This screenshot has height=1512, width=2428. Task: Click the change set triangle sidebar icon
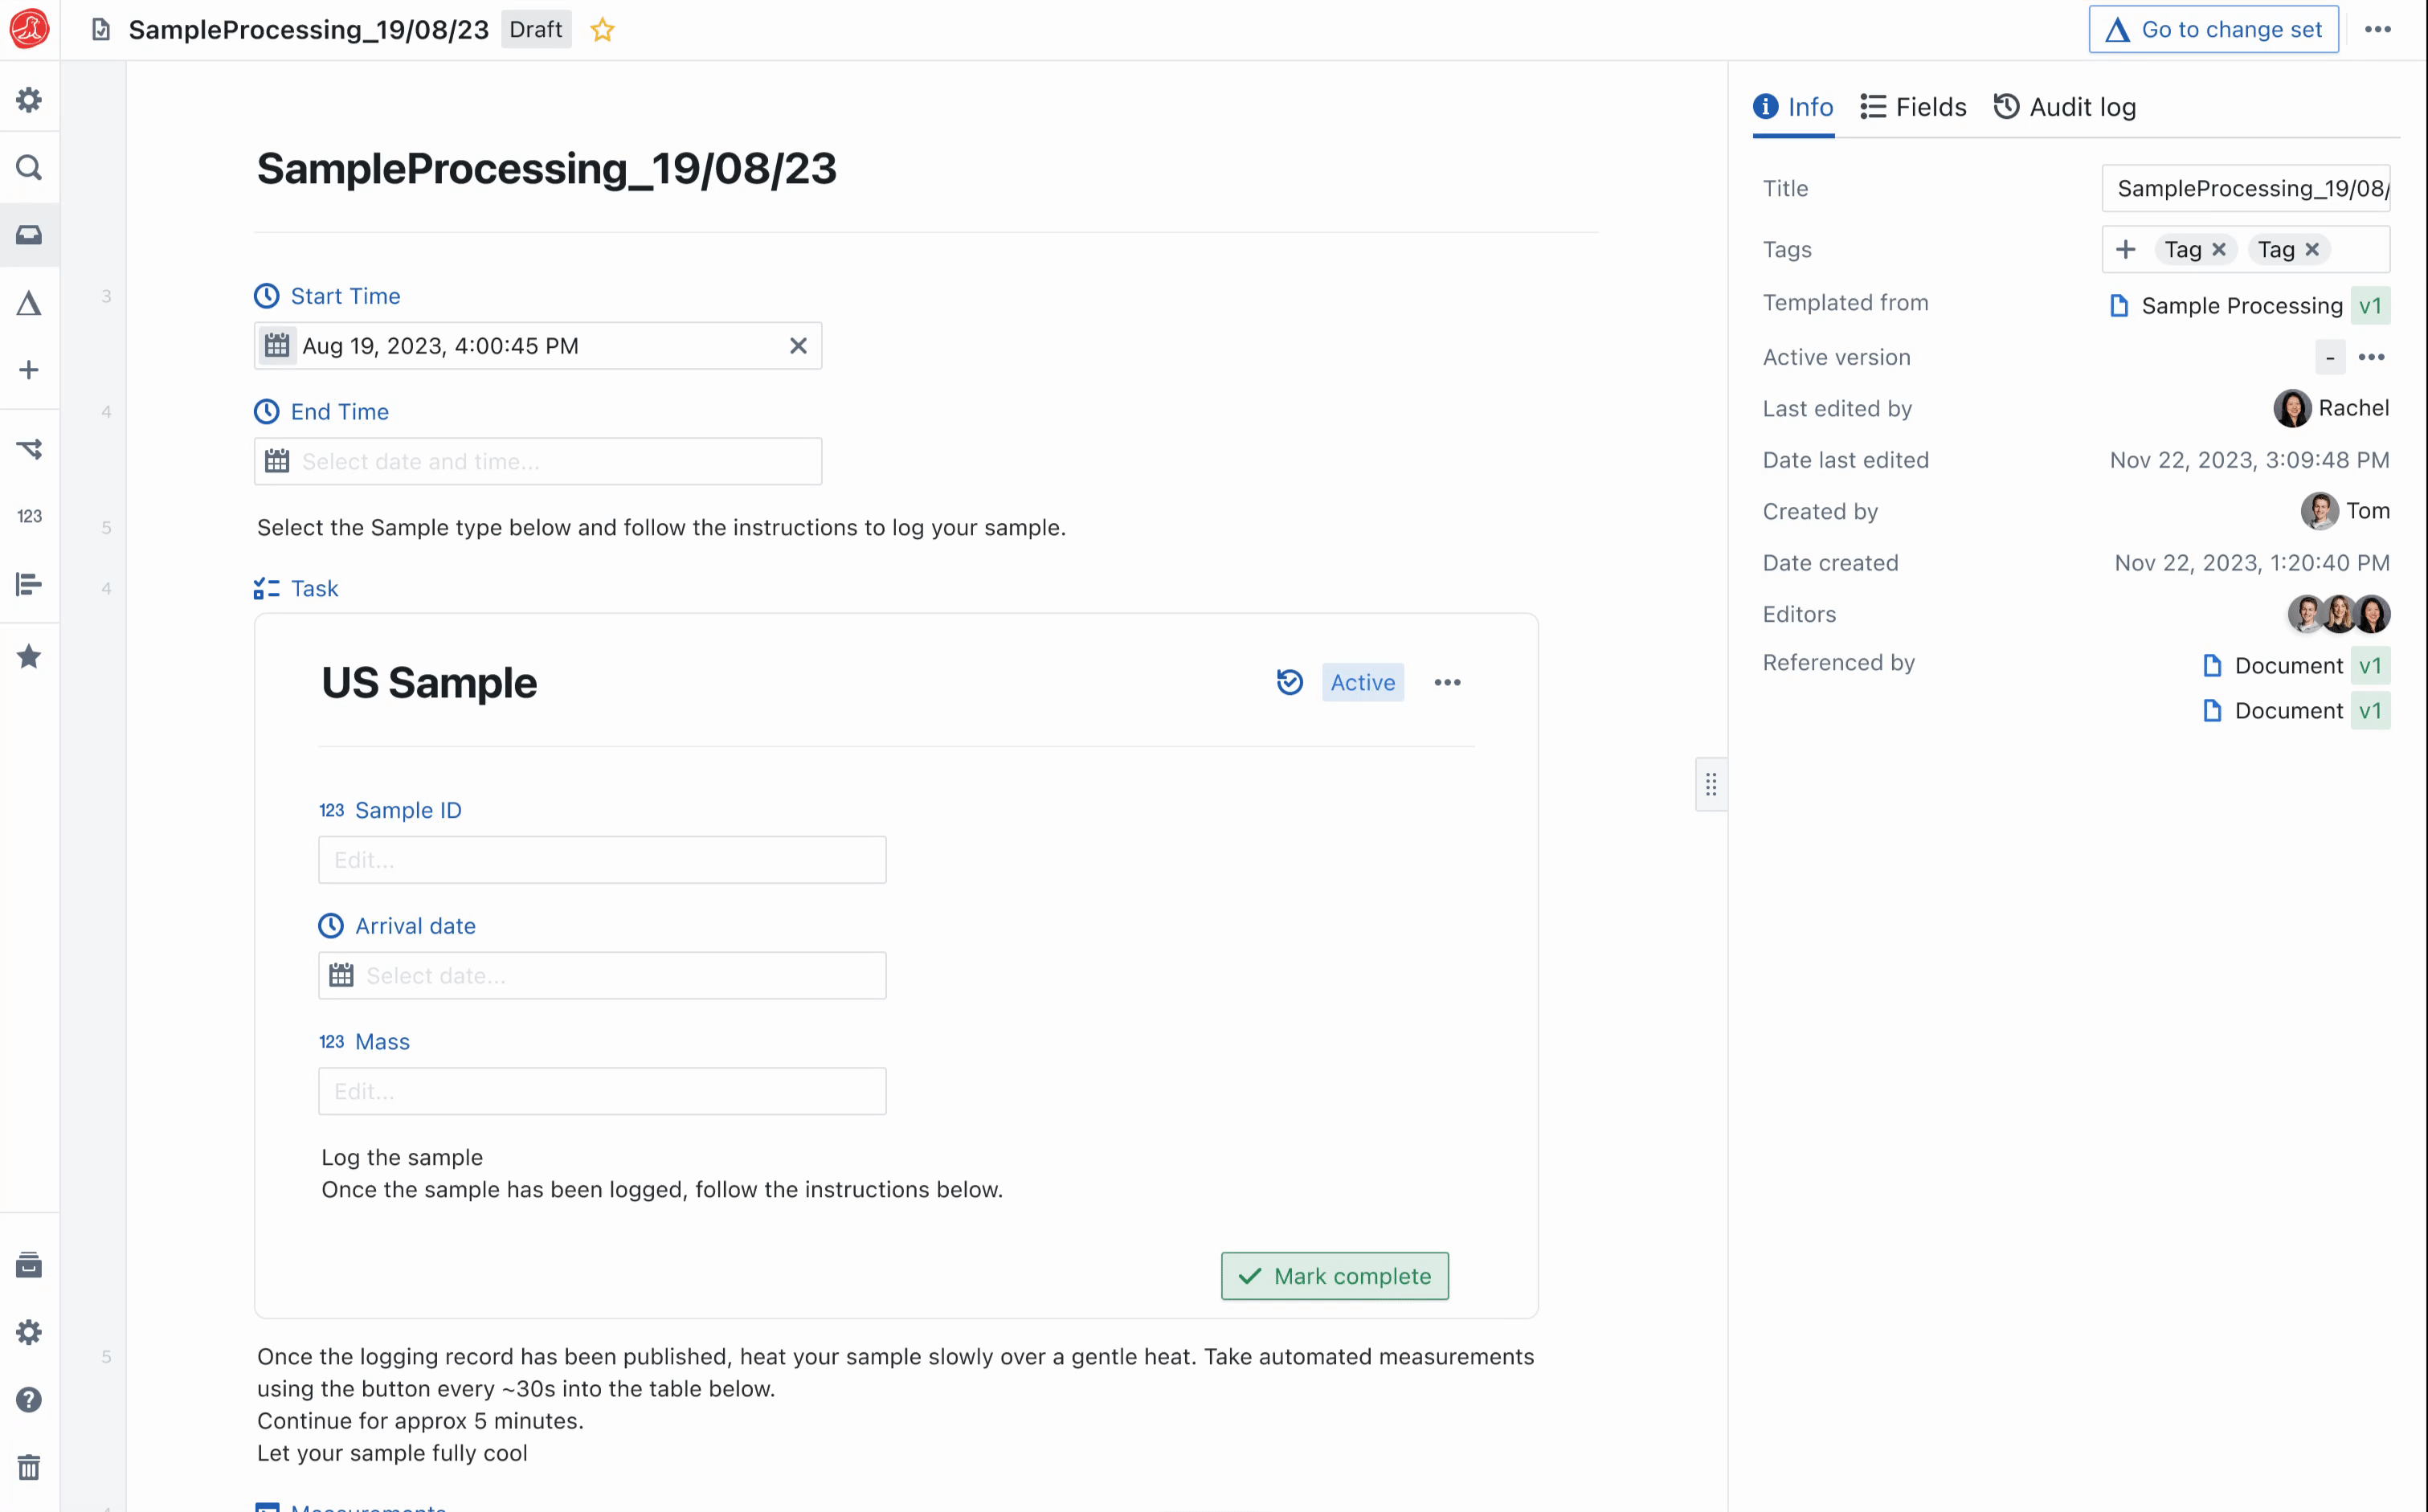[29, 303]
